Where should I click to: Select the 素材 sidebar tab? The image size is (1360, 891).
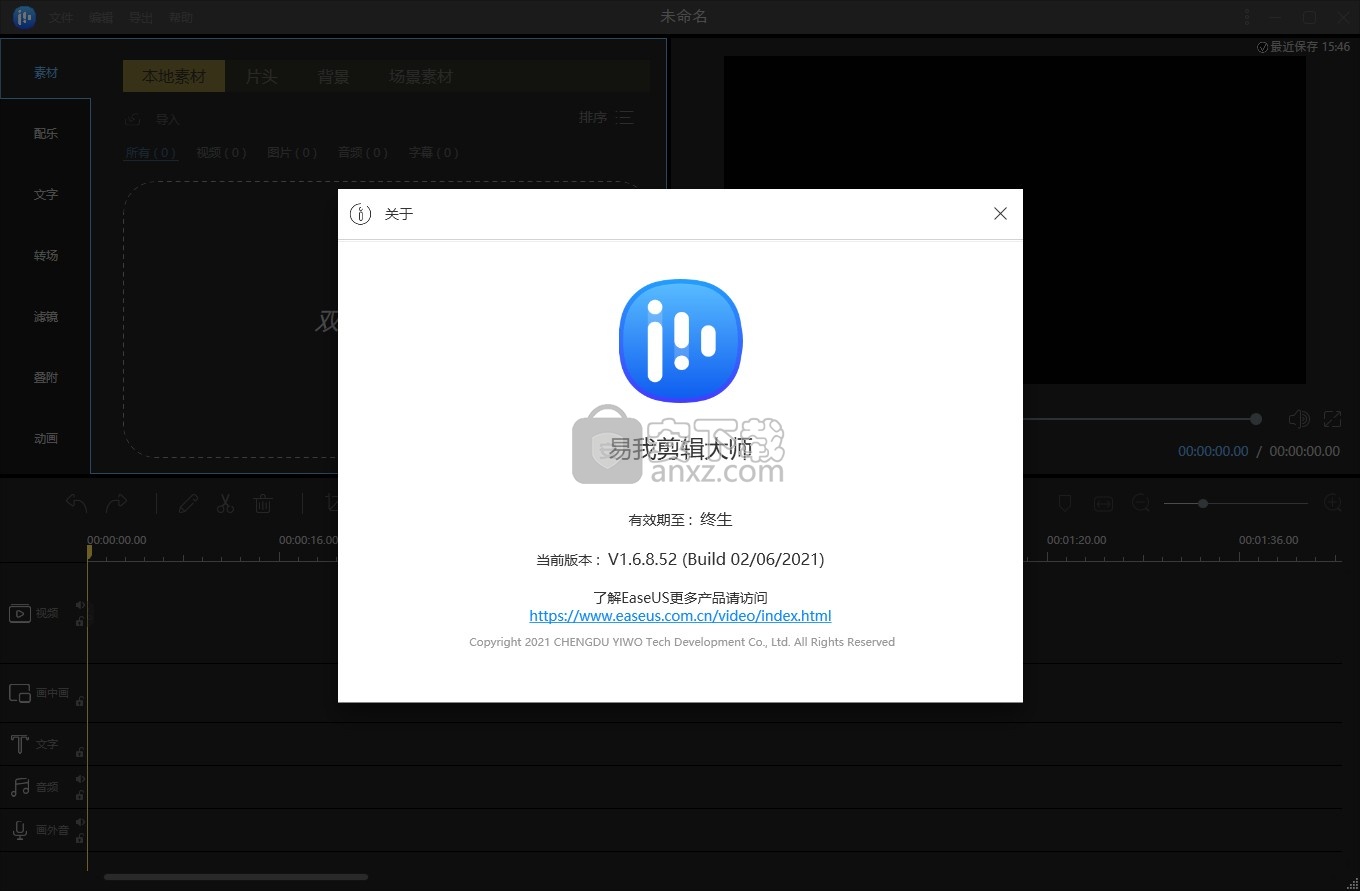(46, 73)
